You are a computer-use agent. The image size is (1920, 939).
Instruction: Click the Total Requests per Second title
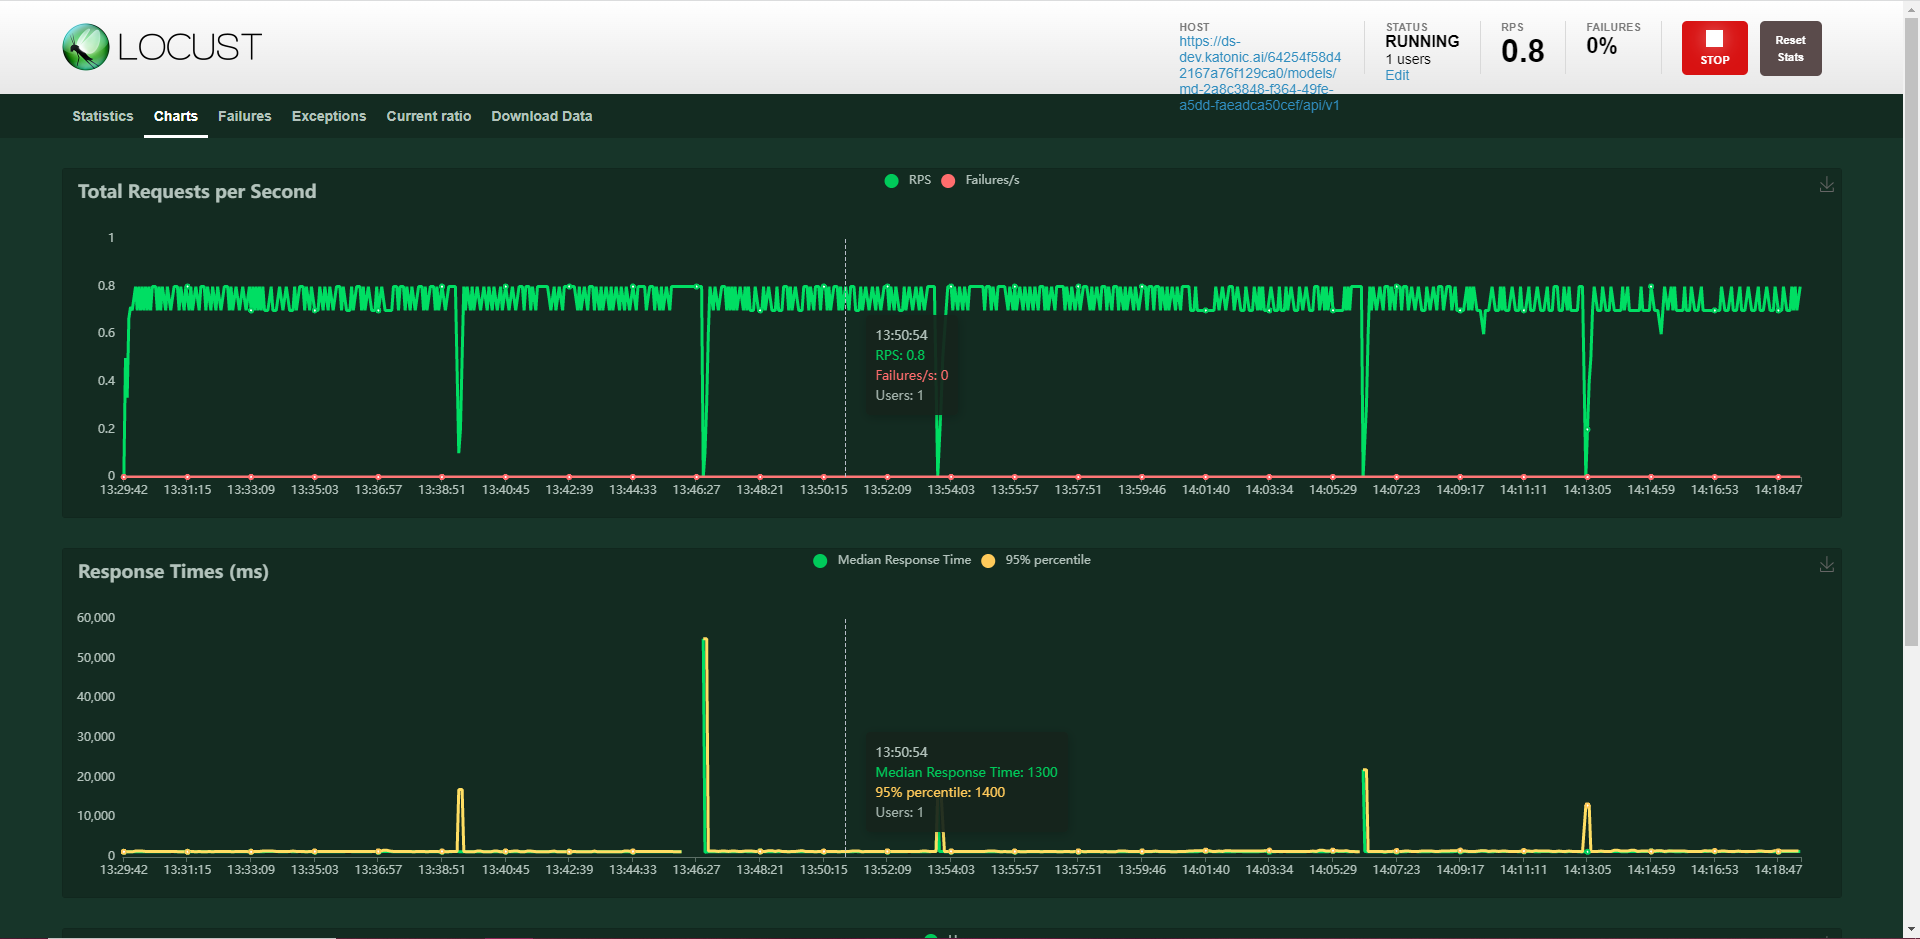click(x=197, y=191)
